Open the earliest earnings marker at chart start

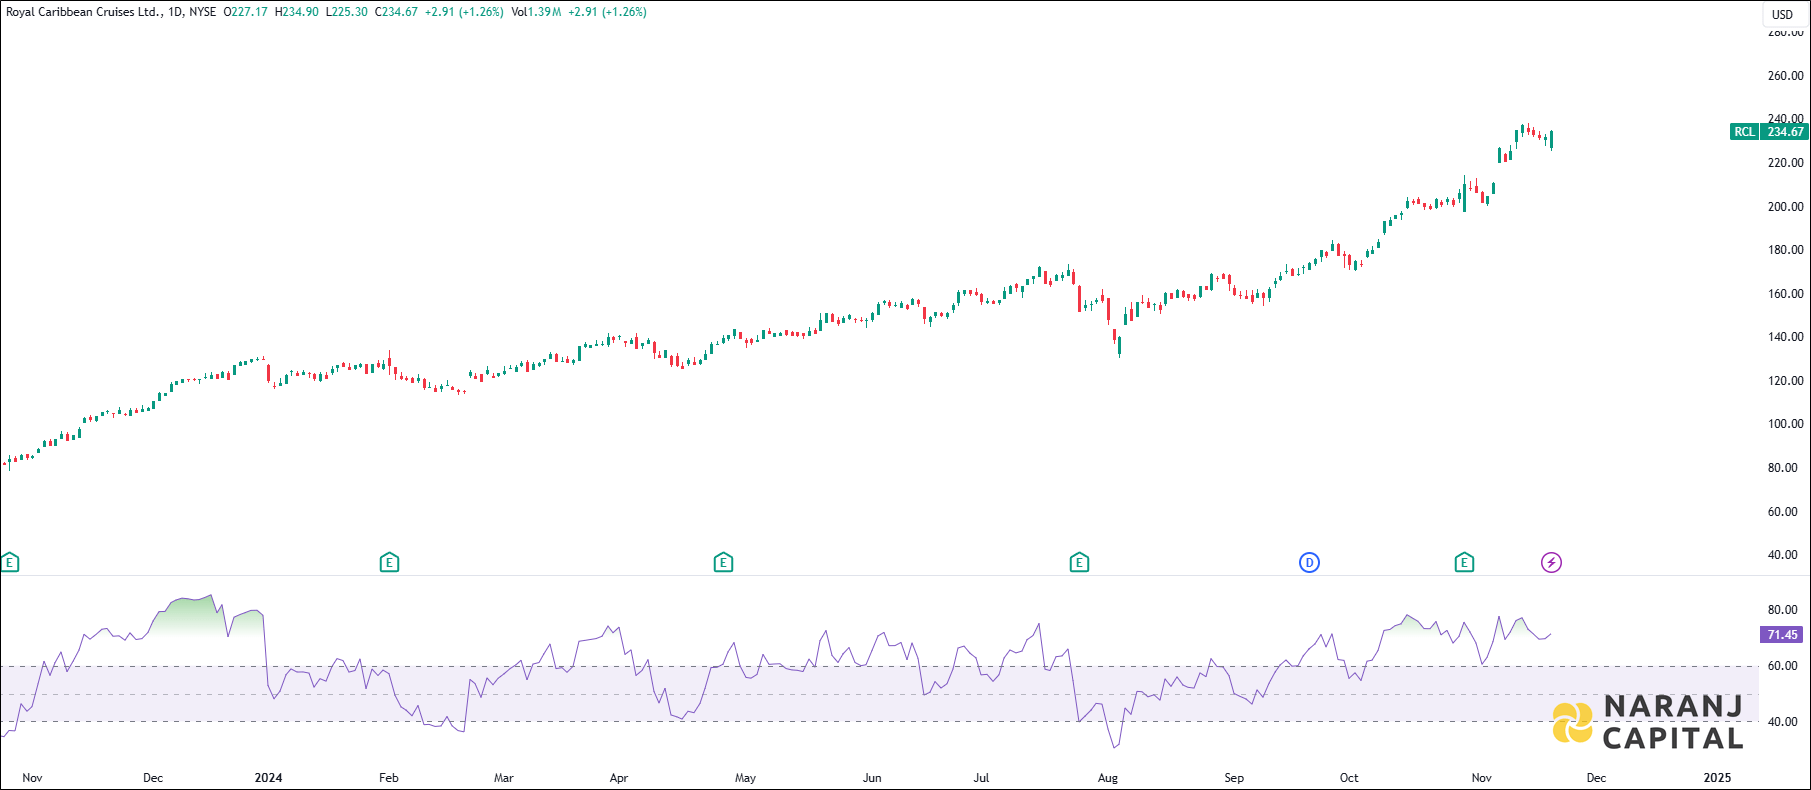pyautogui.click(x=10, y=563)
